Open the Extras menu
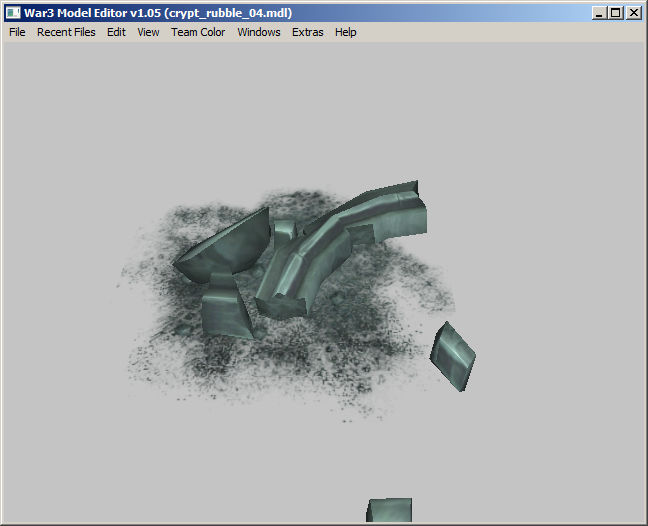 tap(307, 32)
